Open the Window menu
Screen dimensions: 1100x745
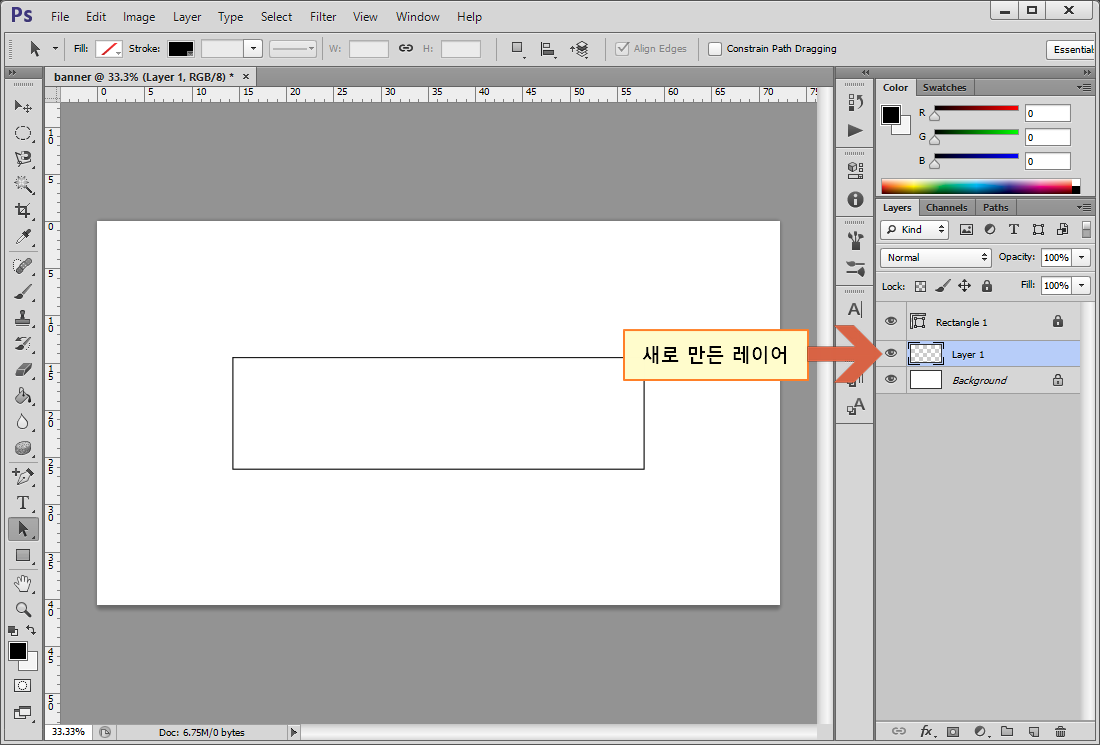coord(417,16)
